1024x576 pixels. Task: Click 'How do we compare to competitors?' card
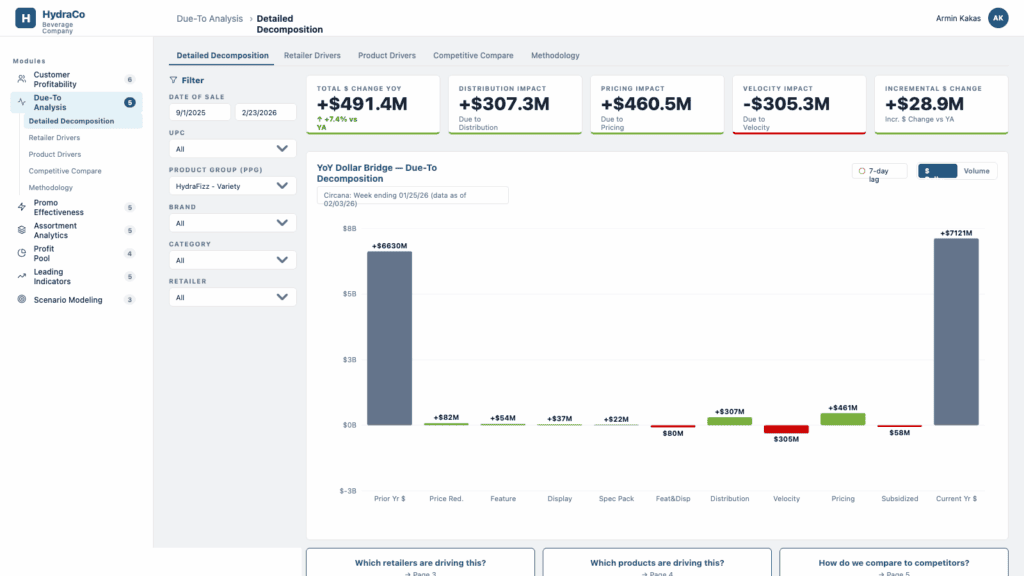click(x=893, y=562)
